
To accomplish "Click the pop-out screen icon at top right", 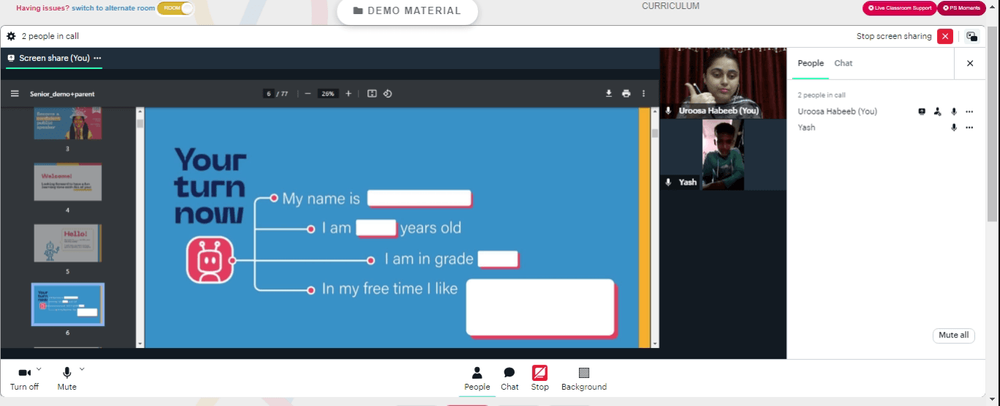I will (x=971, y=36).
